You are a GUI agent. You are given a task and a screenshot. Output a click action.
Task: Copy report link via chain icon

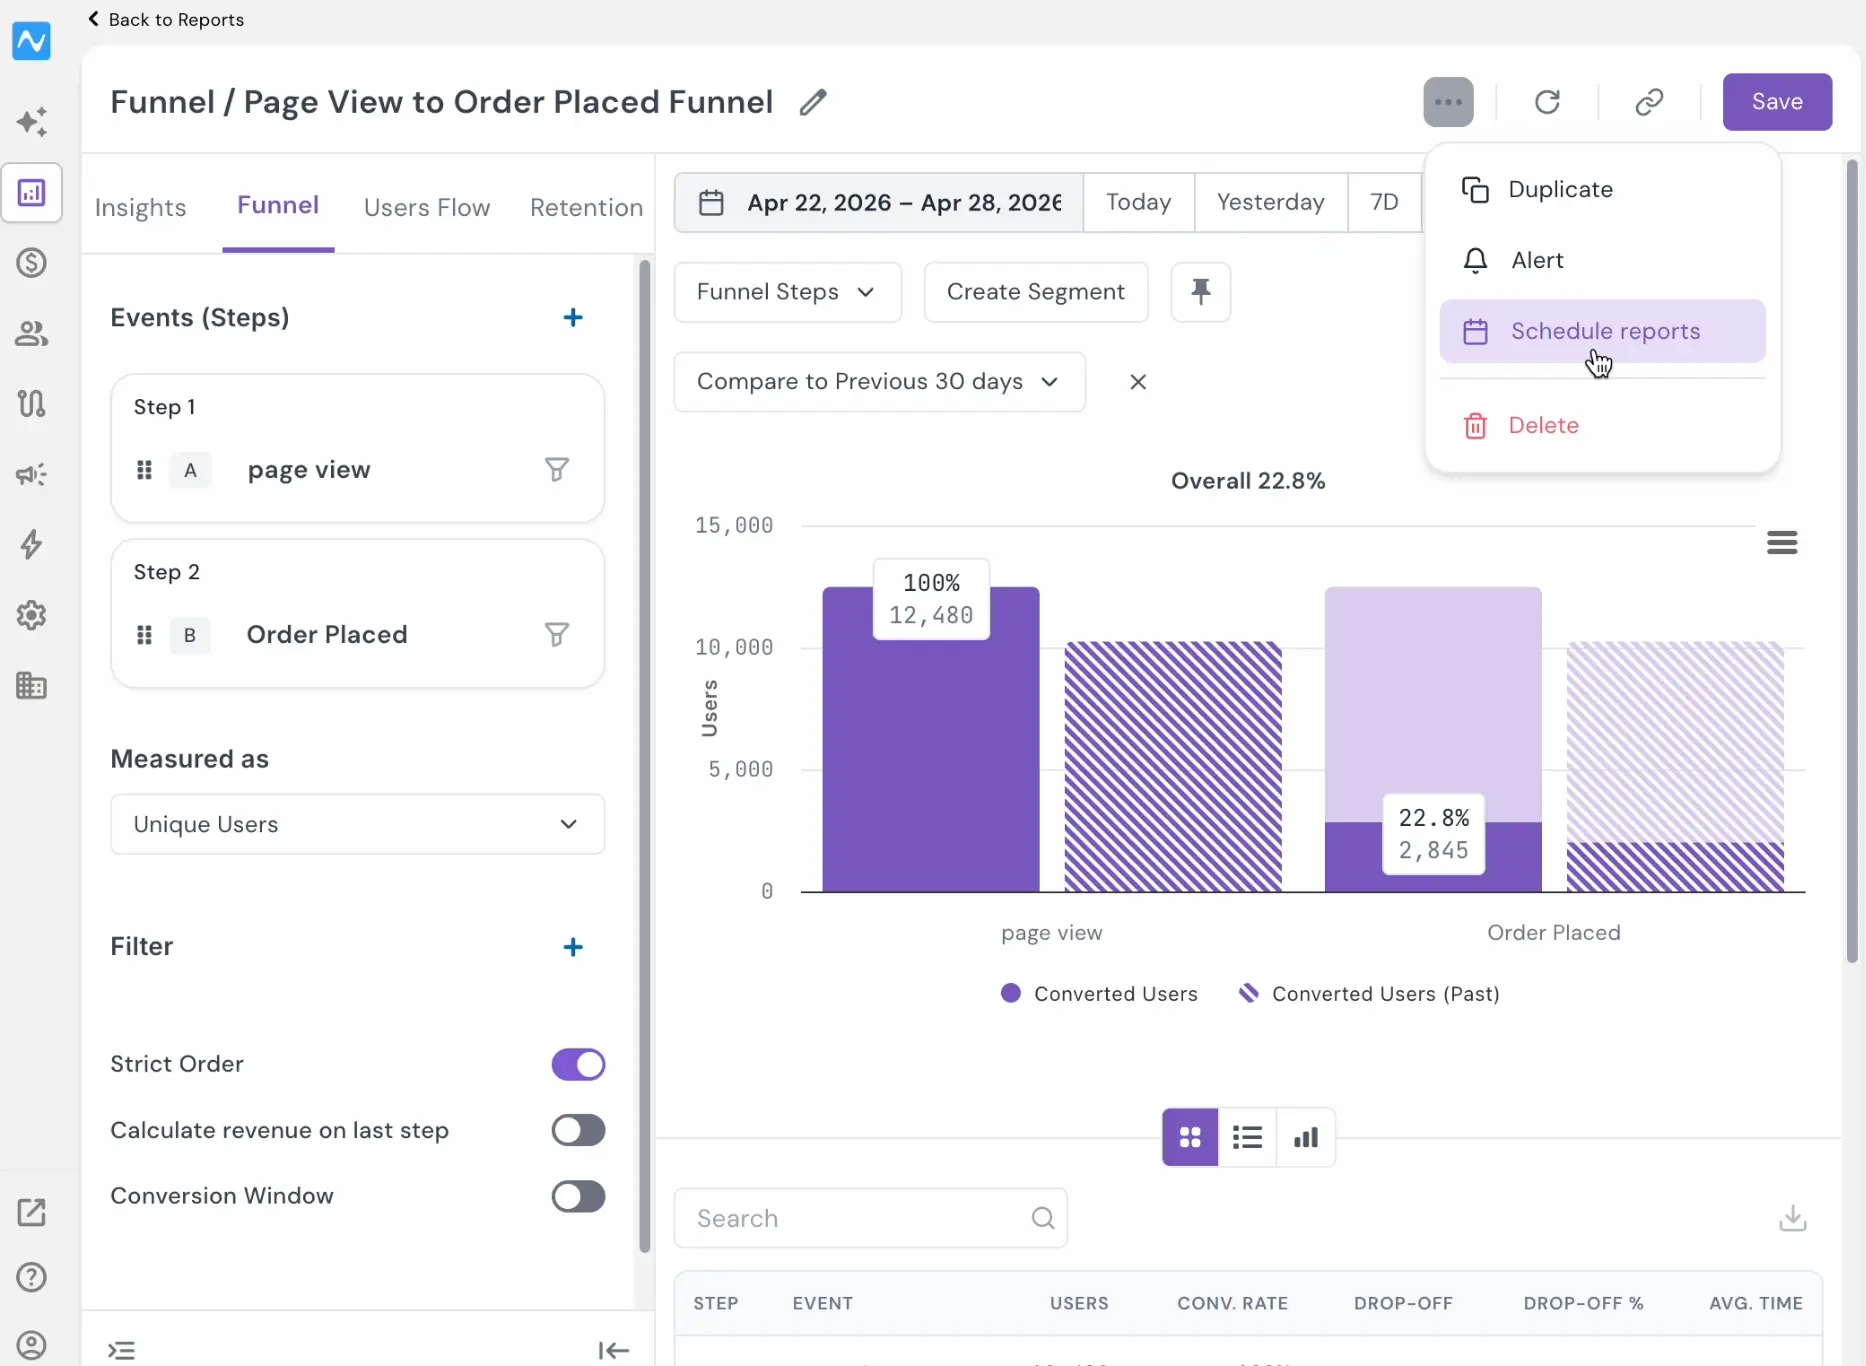click(1649, 102)
